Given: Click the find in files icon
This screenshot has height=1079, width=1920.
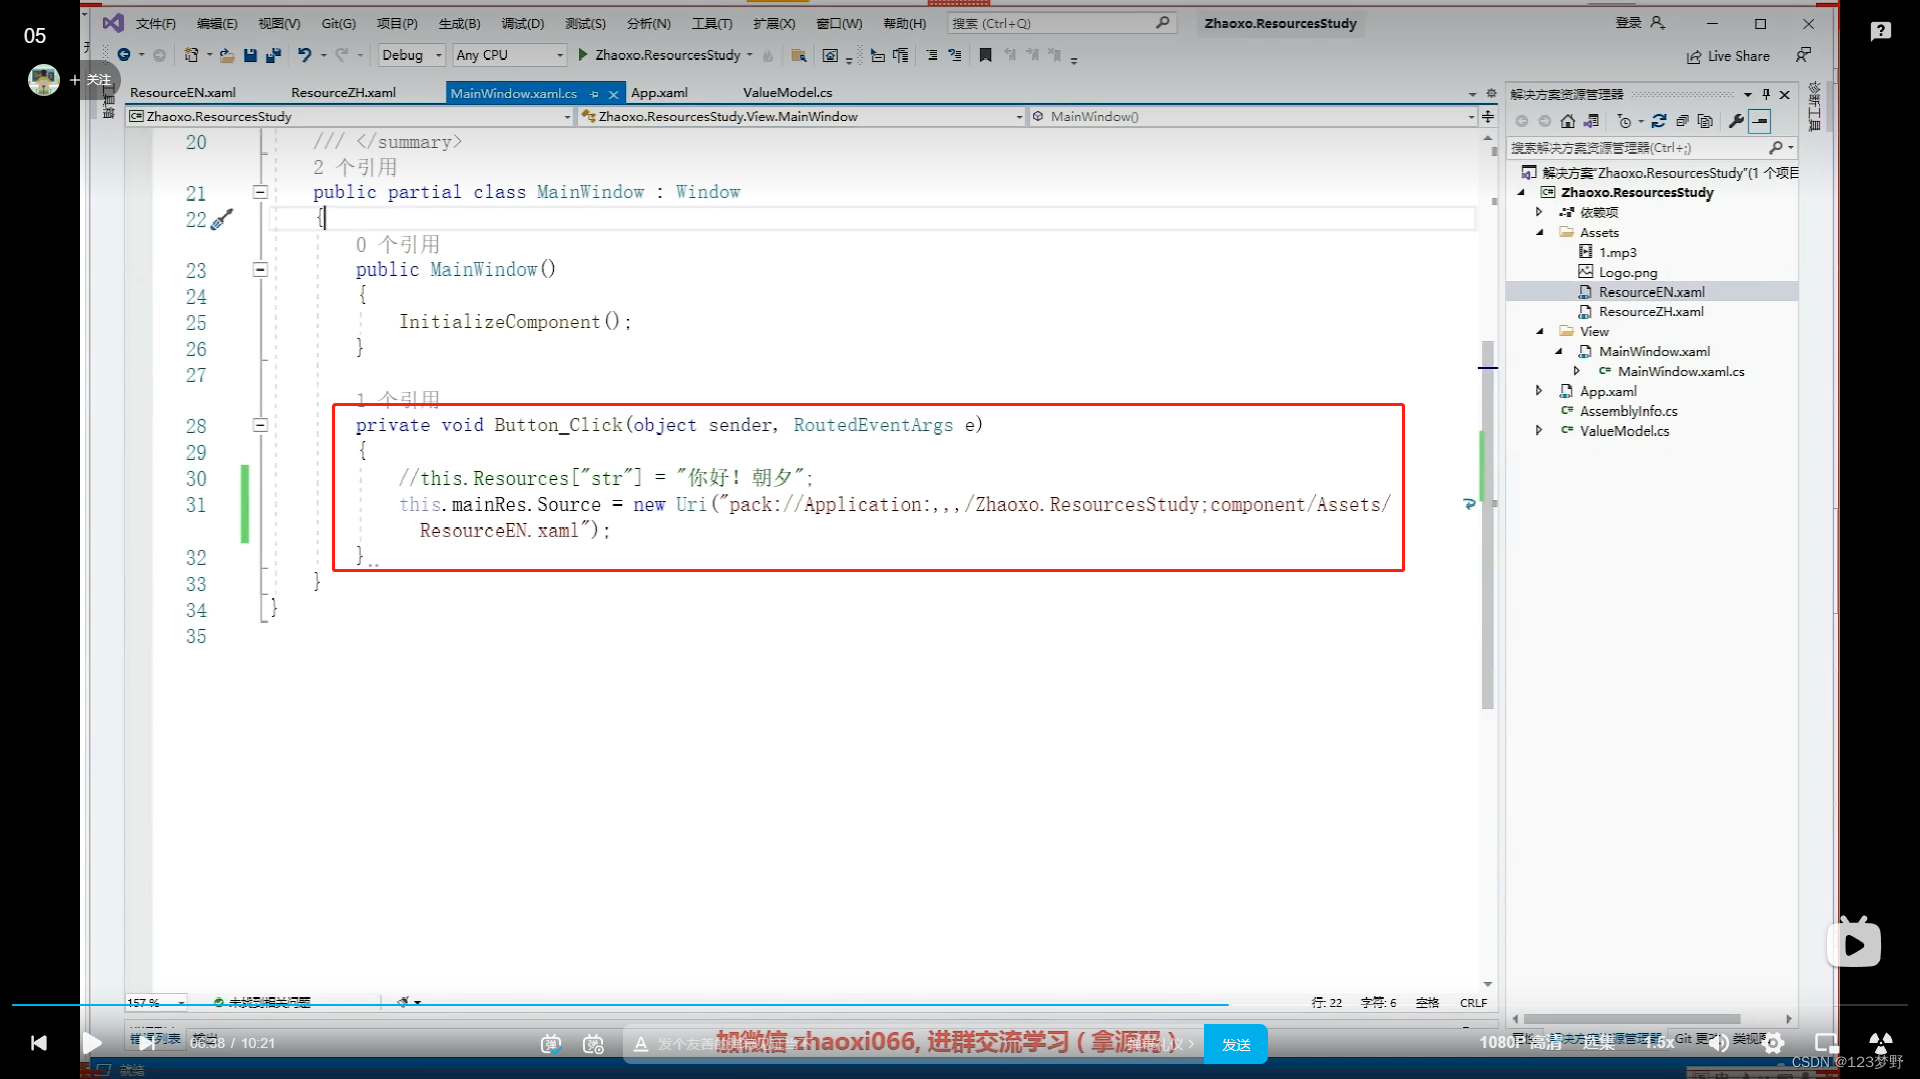Looking at the screenshot, I should (x=798, y=55).
